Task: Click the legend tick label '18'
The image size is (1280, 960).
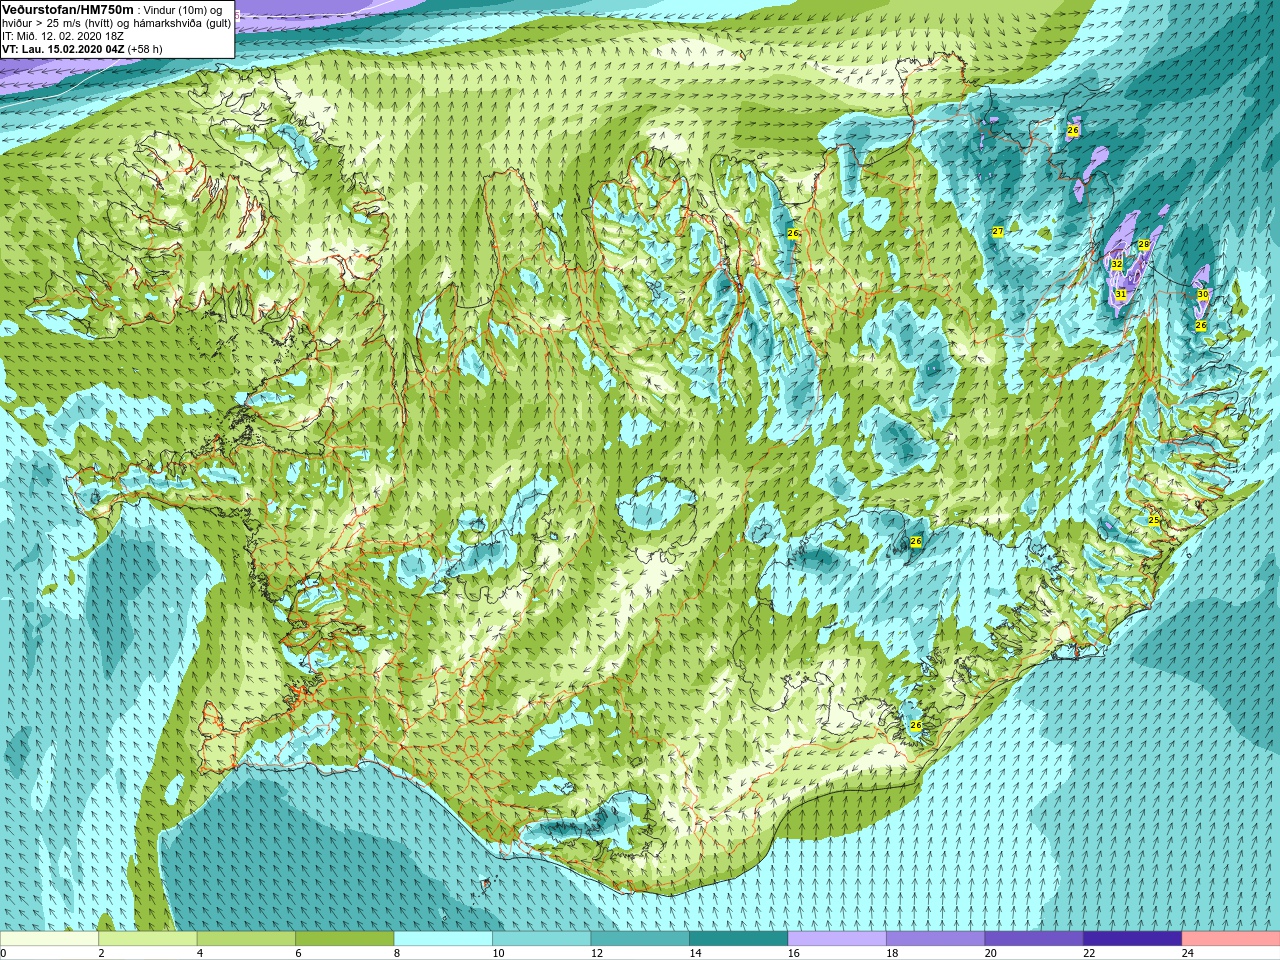Action: 892,953
